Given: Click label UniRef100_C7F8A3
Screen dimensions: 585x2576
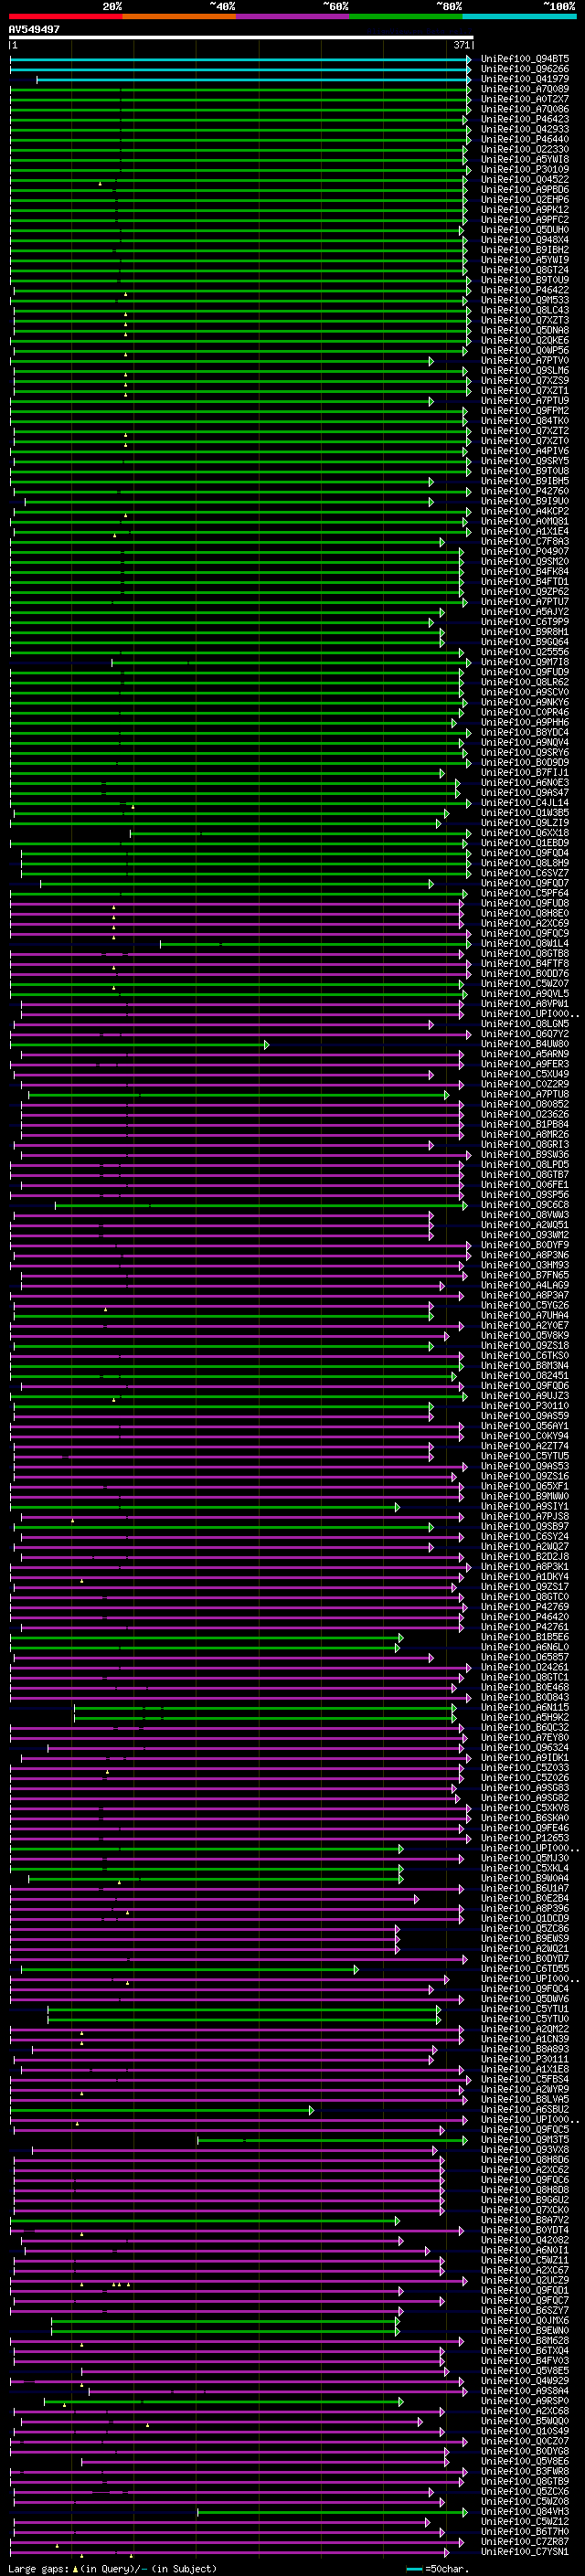Looking at the screenshot, I should (525, 542).
